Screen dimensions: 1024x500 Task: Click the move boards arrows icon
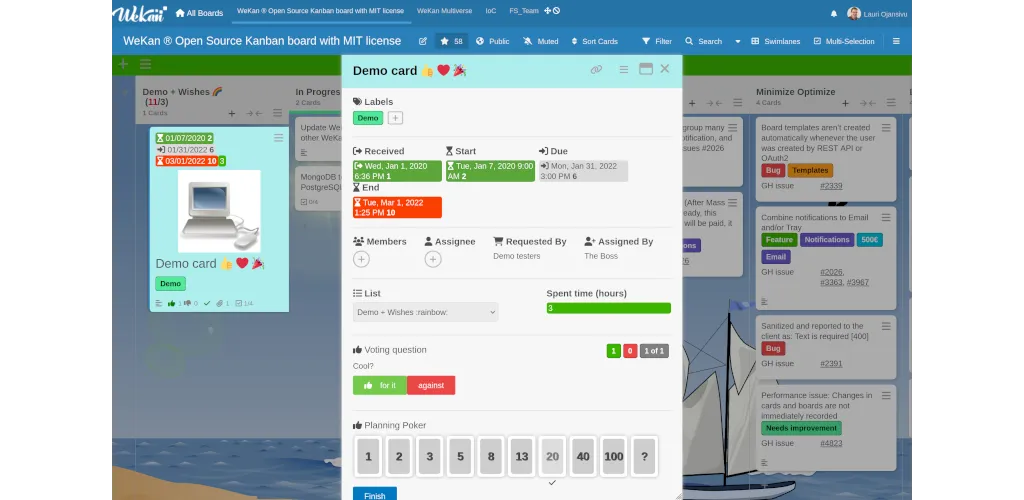547,11
